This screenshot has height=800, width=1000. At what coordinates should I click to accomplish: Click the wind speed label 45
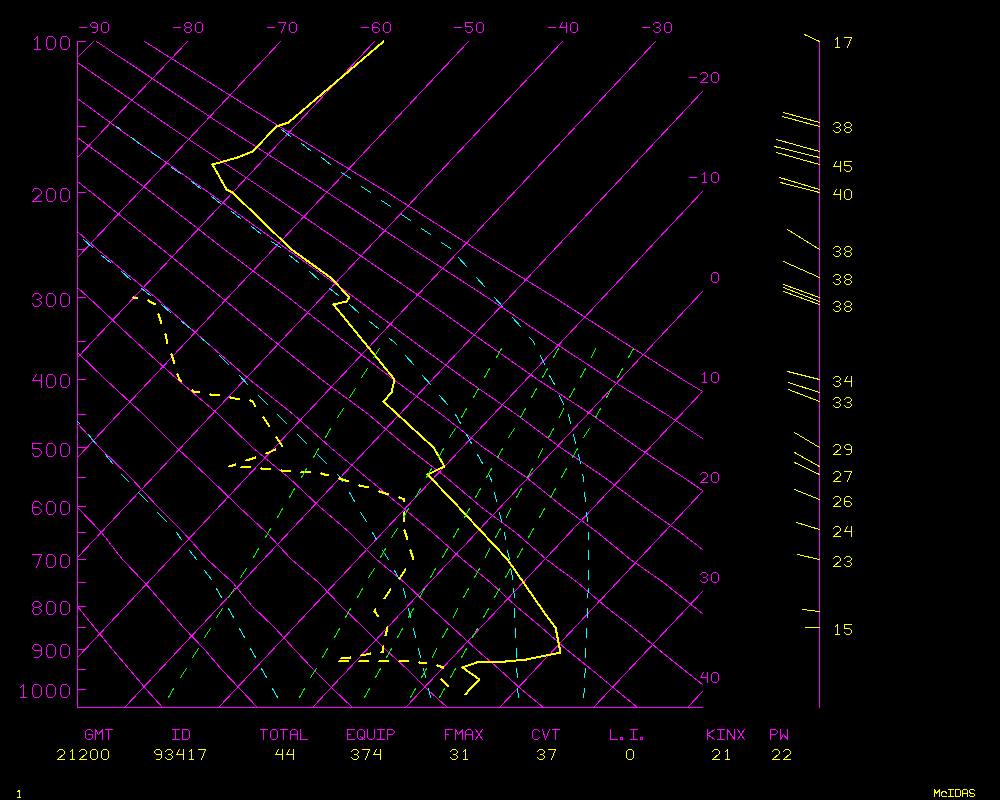point(842,166)
